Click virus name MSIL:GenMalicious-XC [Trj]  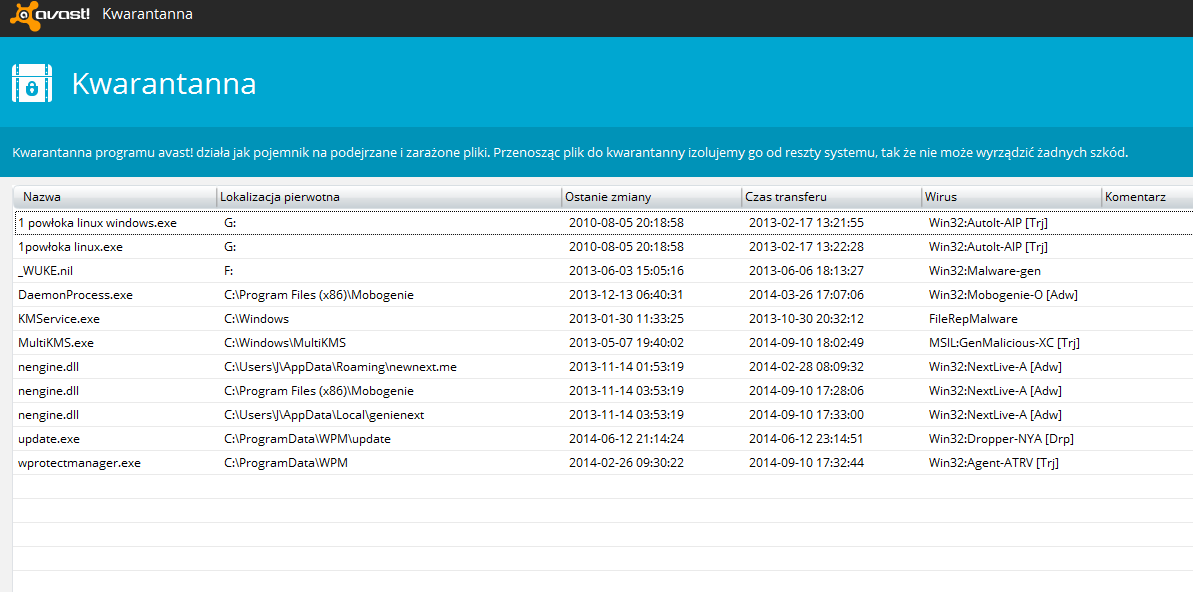point(1004,342)
